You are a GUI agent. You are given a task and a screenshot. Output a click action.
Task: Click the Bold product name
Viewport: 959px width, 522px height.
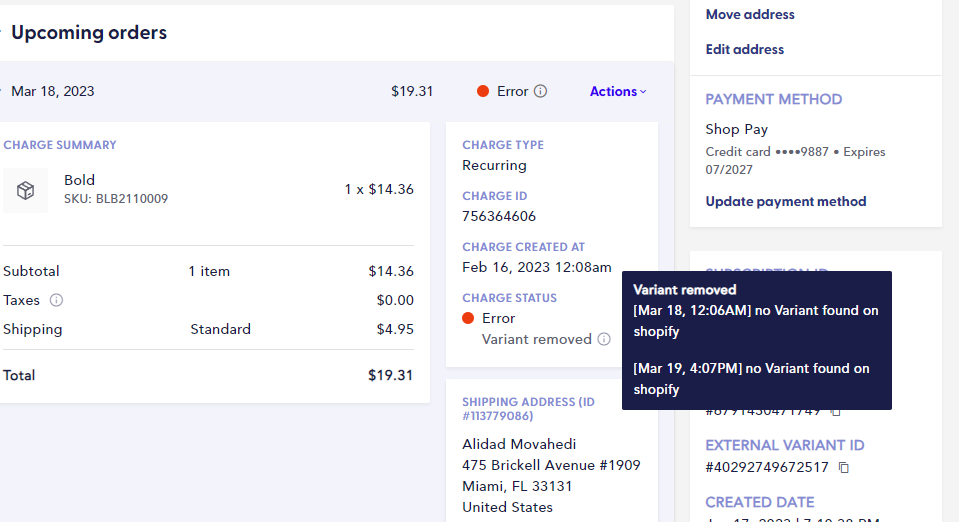tap(80, 180)
